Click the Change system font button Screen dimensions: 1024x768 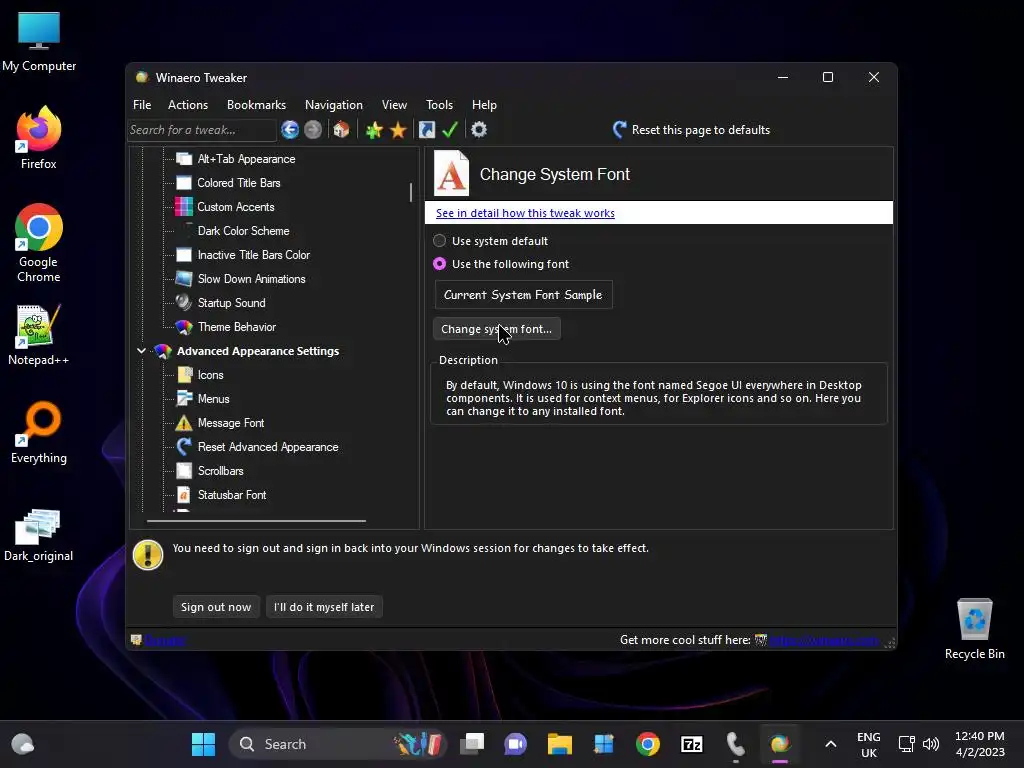[x=496, y=329]
